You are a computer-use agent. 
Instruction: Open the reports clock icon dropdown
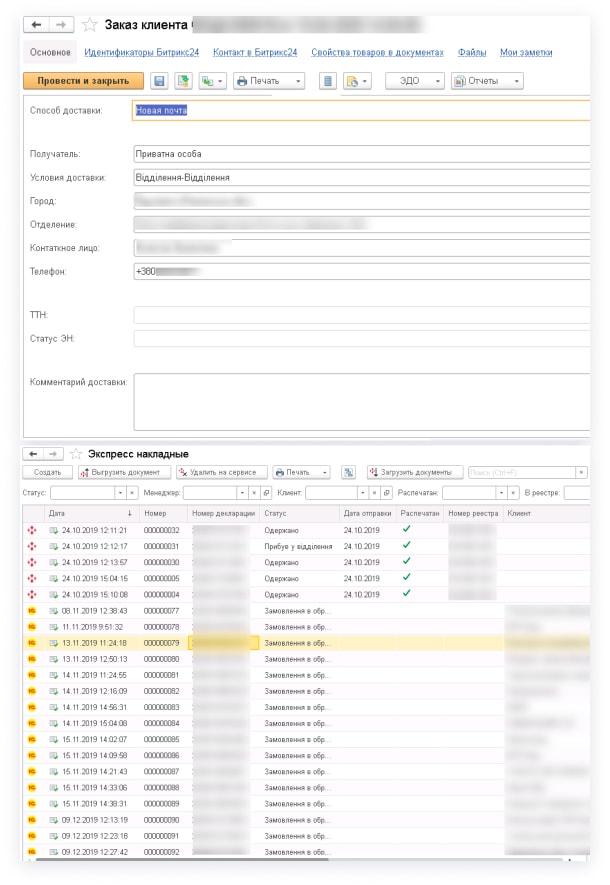pyautogui.click(x=357, y=81)
